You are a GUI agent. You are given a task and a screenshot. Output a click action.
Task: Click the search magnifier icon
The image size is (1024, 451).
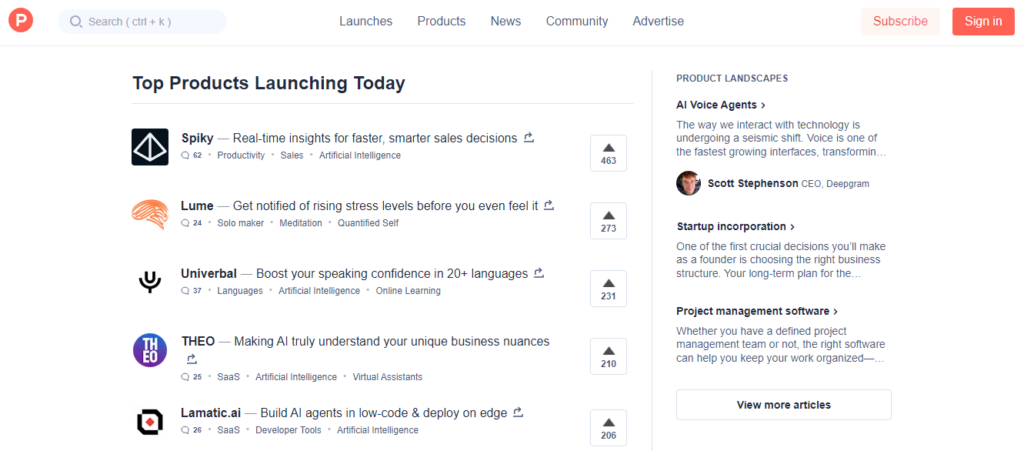(x=76, y=22)
